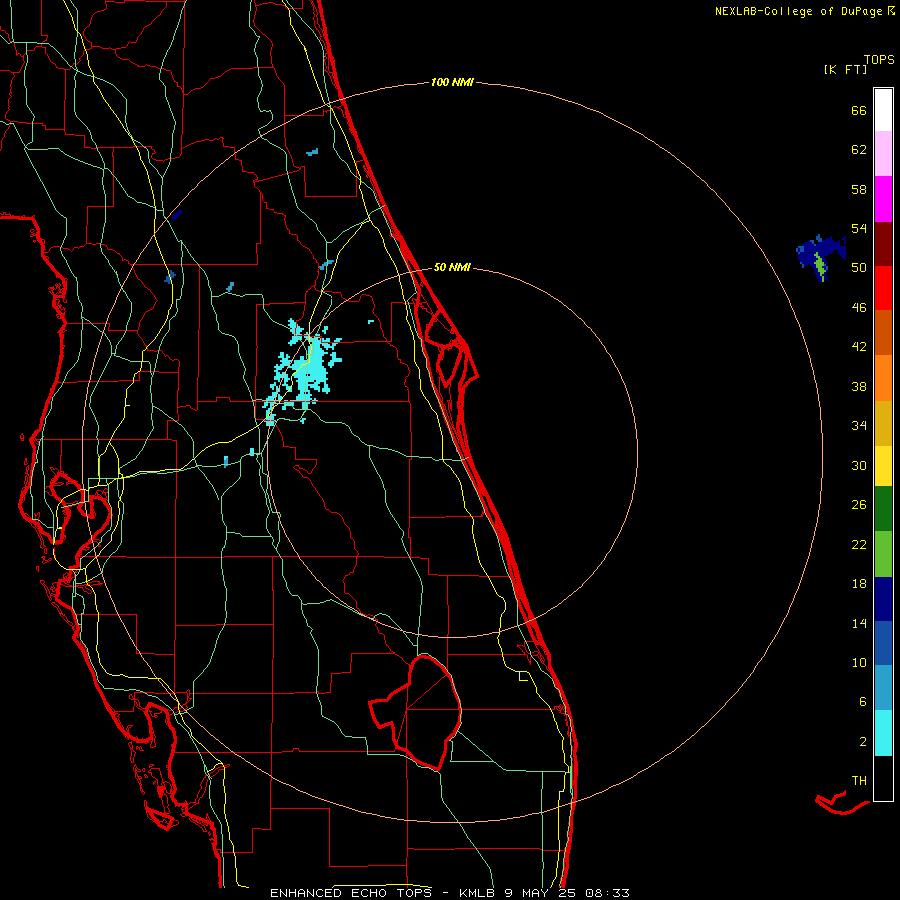Viewport: 900px width, 900px height.
Task: Select the 18 legend value
Action: click(x=859, y=584)
